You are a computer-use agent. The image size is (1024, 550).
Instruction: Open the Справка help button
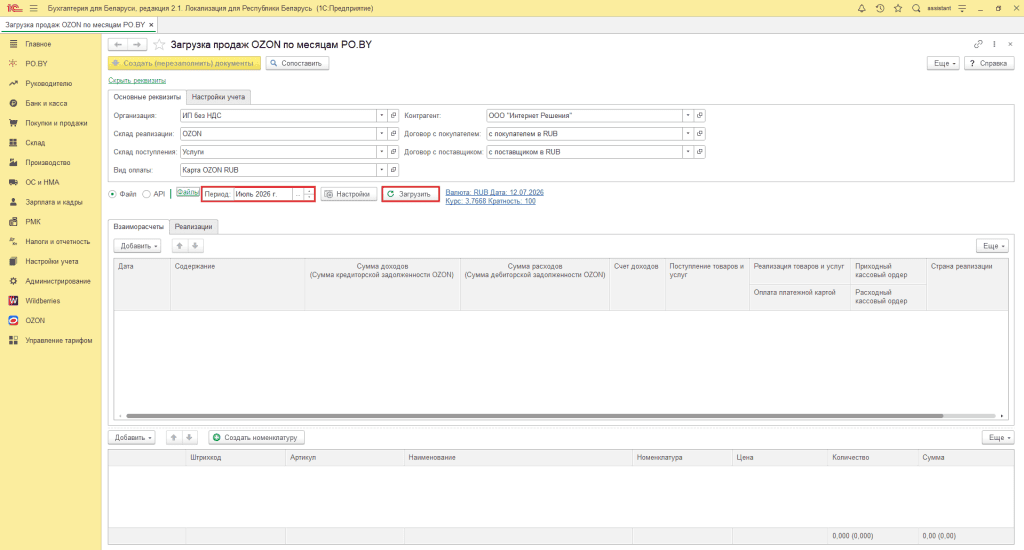tap(989, 63)
